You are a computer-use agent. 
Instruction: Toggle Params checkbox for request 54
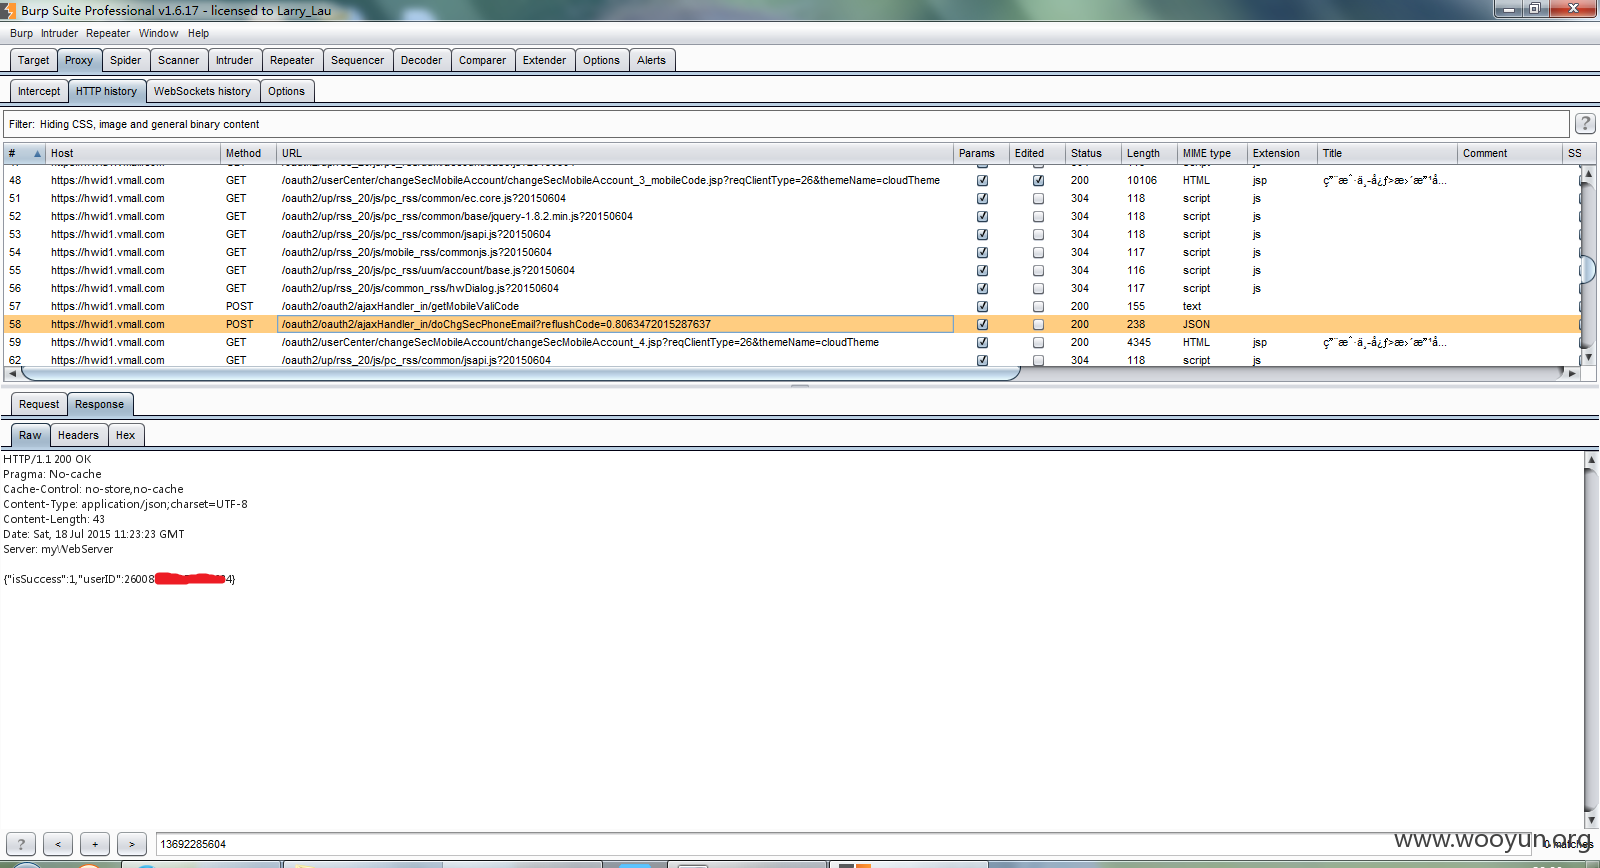(982, 253)
